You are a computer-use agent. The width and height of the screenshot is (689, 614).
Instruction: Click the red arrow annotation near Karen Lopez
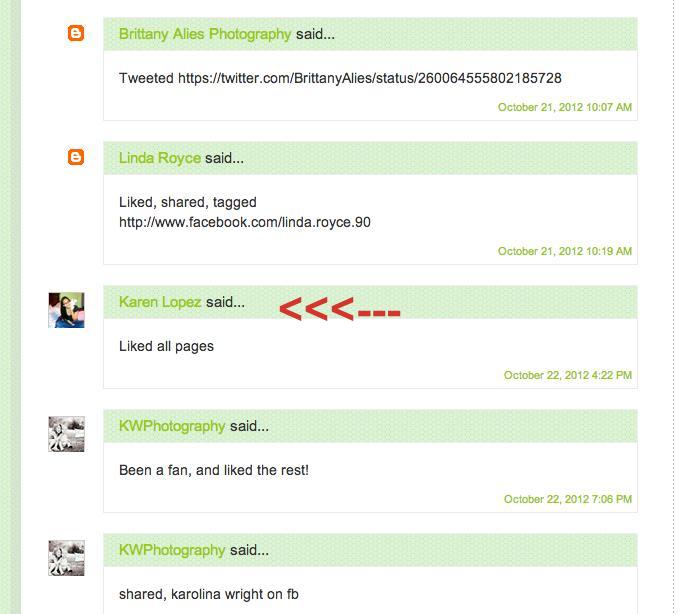point(340,309)
